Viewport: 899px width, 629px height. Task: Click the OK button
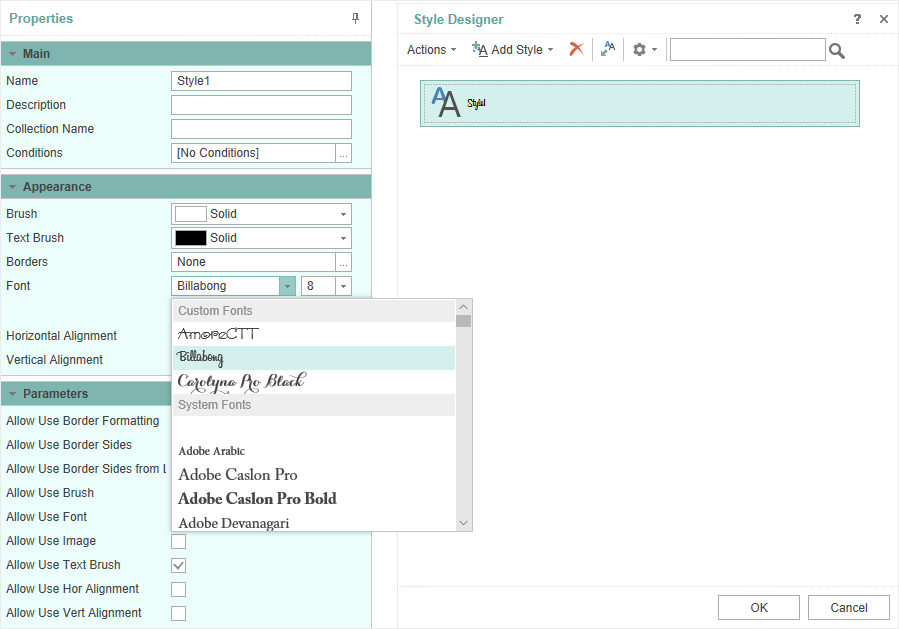759,607
